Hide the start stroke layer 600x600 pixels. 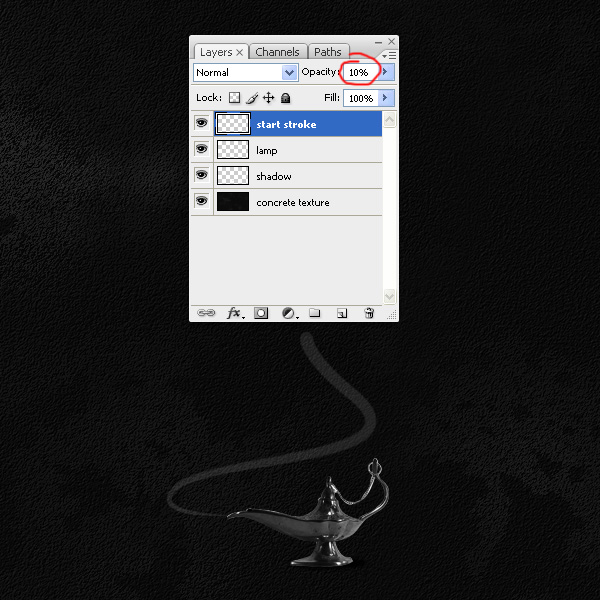click(x=202, y=123)
